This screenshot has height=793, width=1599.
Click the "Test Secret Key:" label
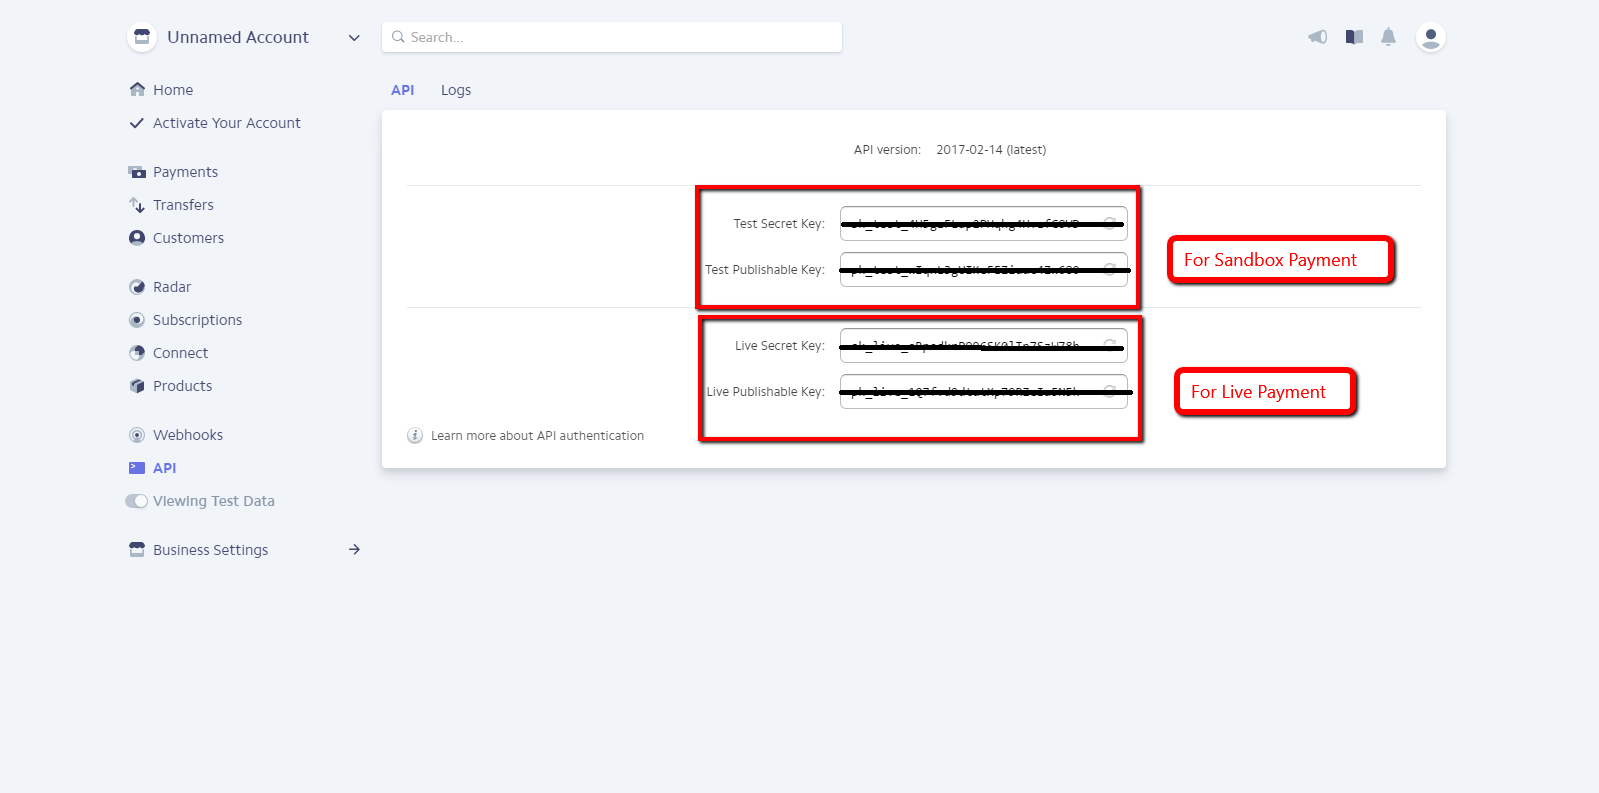779,224
